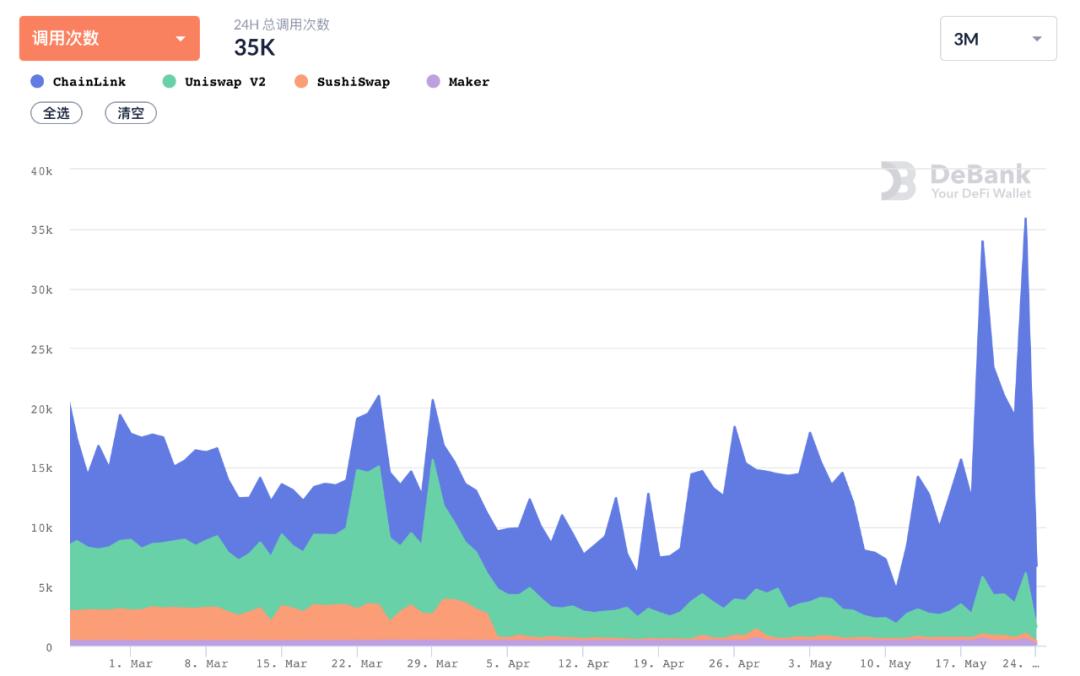Click the Uniswap V2 green legend dot
Image resolution: width=1080 pixels, height=676 pixels.
tap(169, 82)
